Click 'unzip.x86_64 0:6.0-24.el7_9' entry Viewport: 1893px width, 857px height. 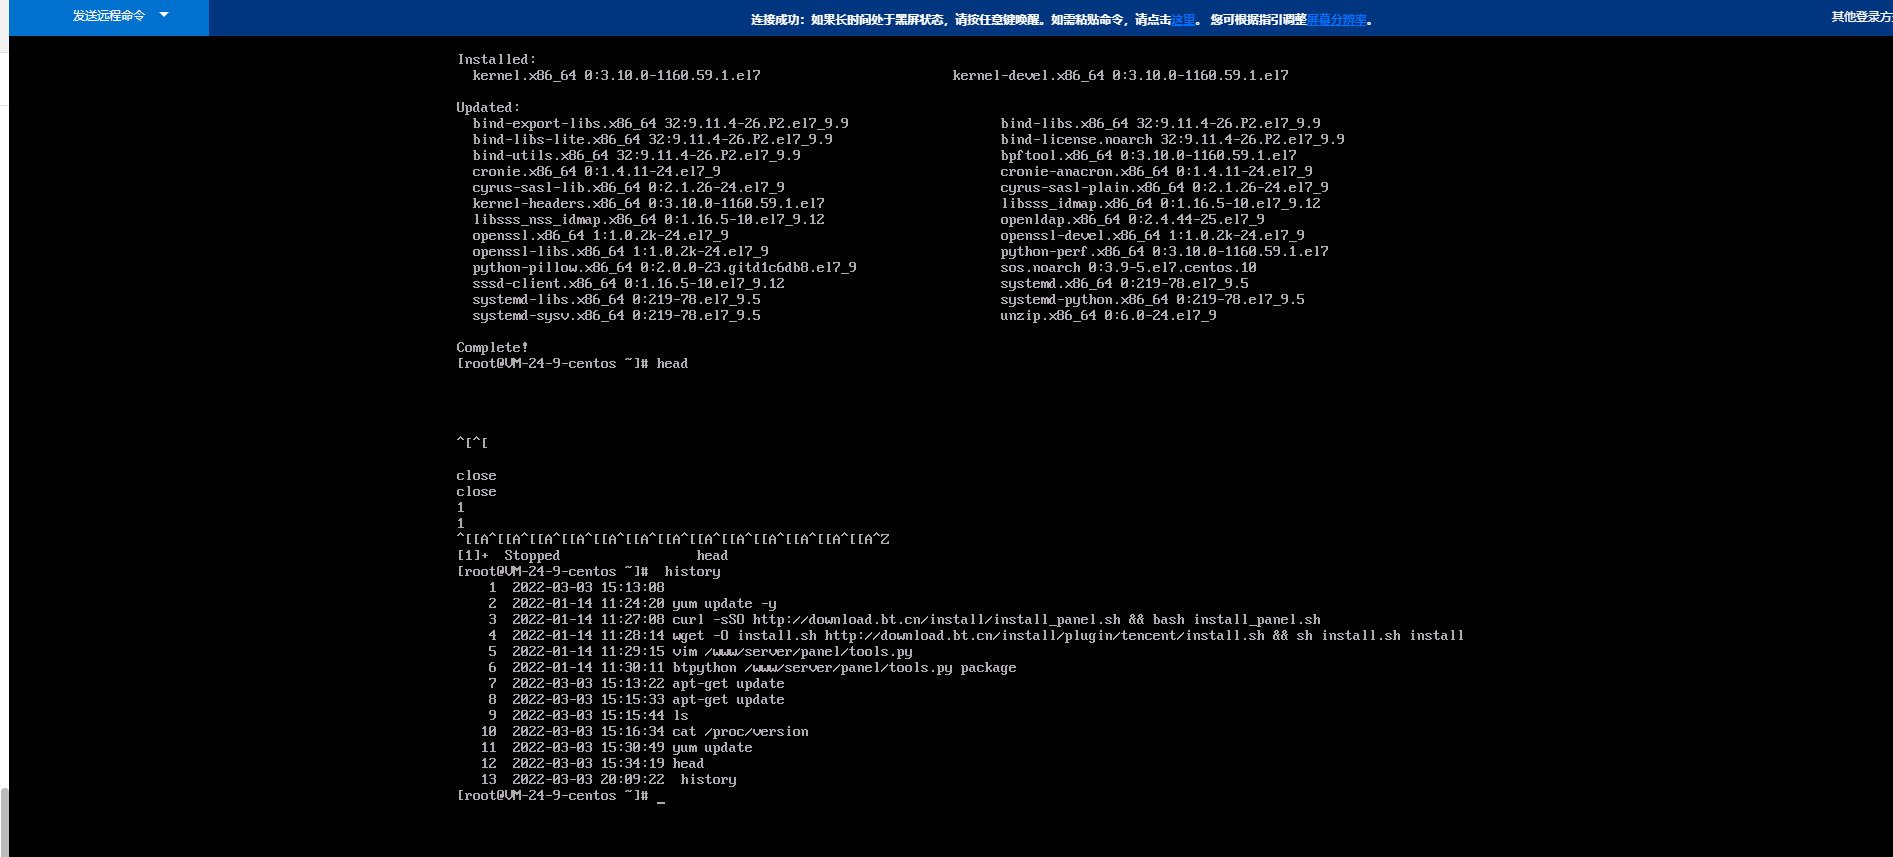(x=1108, y=316)
